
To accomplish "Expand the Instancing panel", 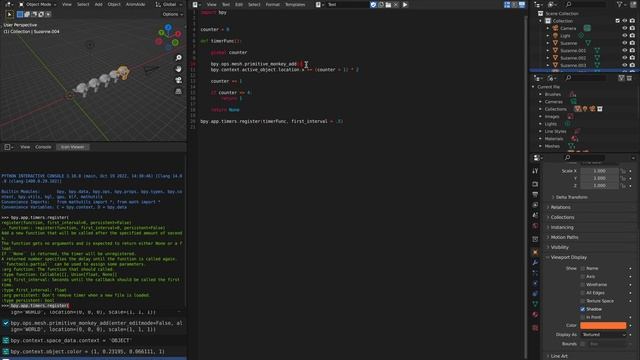I will [x=562, y=227].
